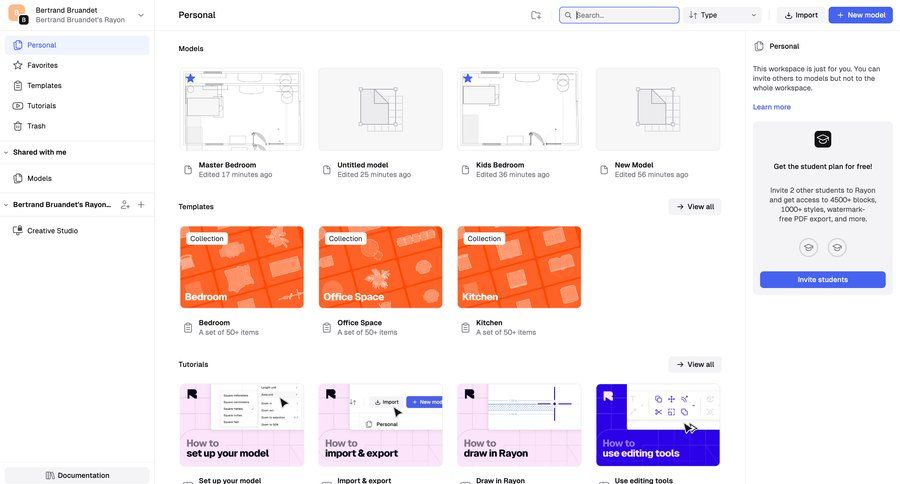Viewport: 900px width, 484px height.
Task: Click the plus icon beside Bertrand Bruandet's Rayon
Action: point(141,204)
